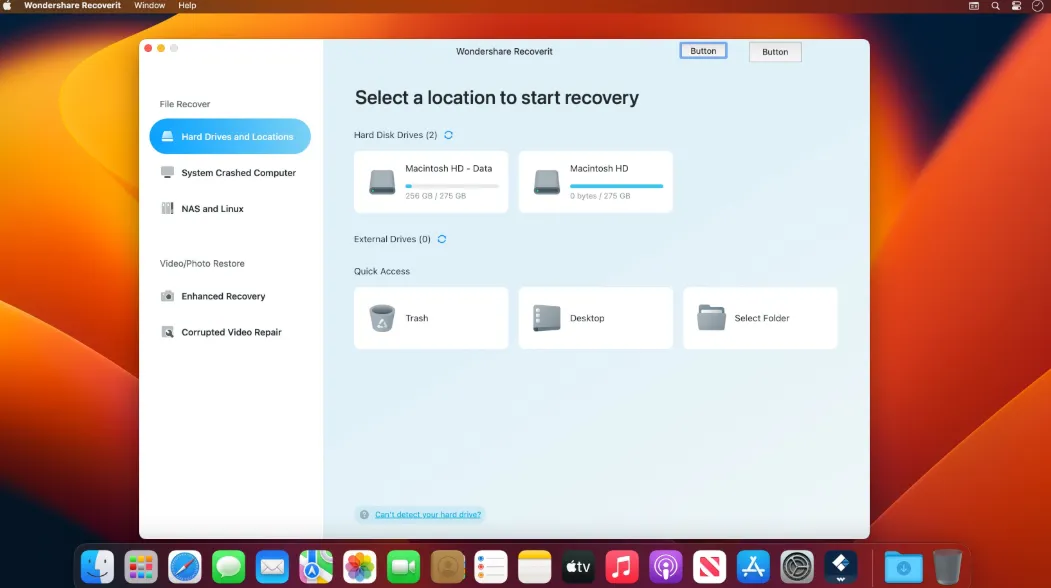
Task: Open Downloads folder in the Dock
Action: coord(904,567)
